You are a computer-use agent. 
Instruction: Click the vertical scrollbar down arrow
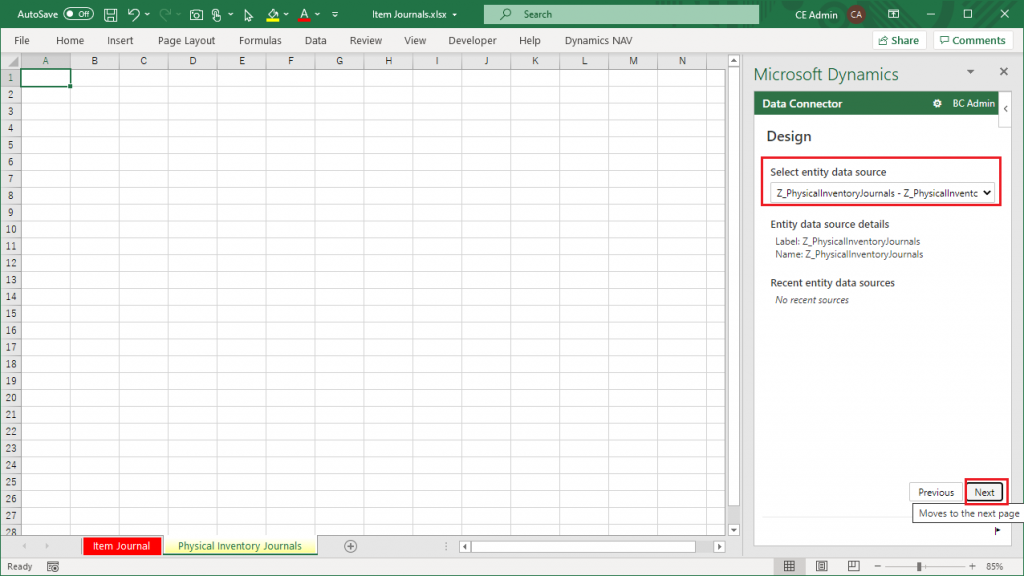pos(733,530)
